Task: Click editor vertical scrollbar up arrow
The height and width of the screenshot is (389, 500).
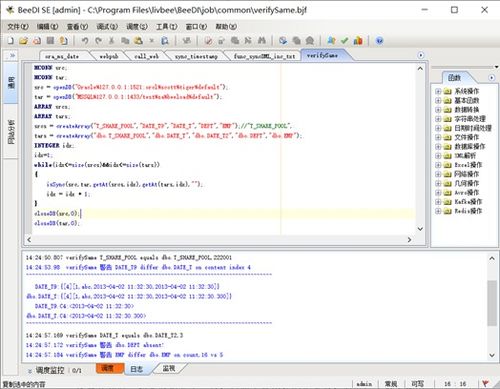Action: click(x=420, y=68)
